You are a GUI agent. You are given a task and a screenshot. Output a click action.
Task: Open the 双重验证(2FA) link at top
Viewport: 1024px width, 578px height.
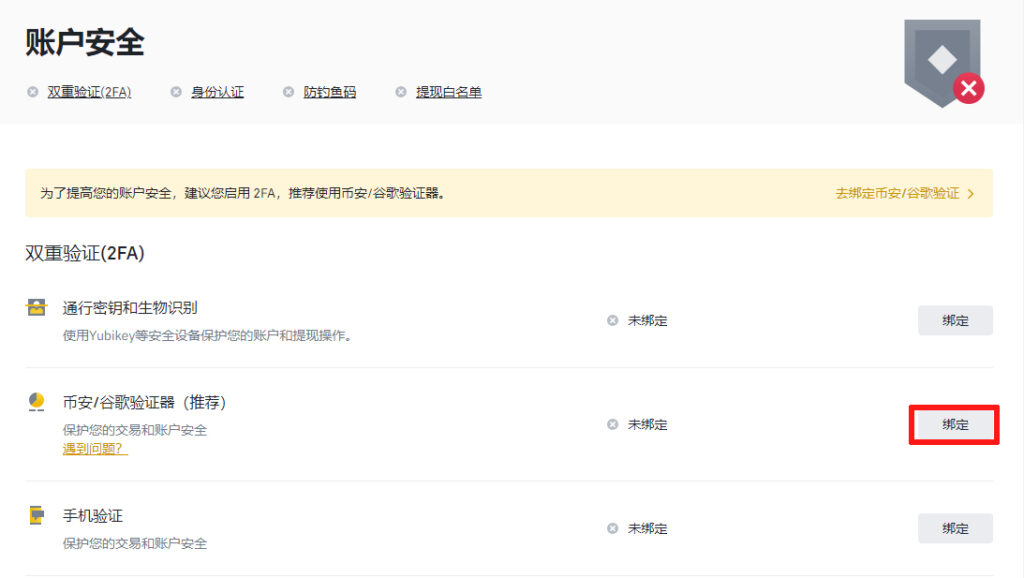89,92
